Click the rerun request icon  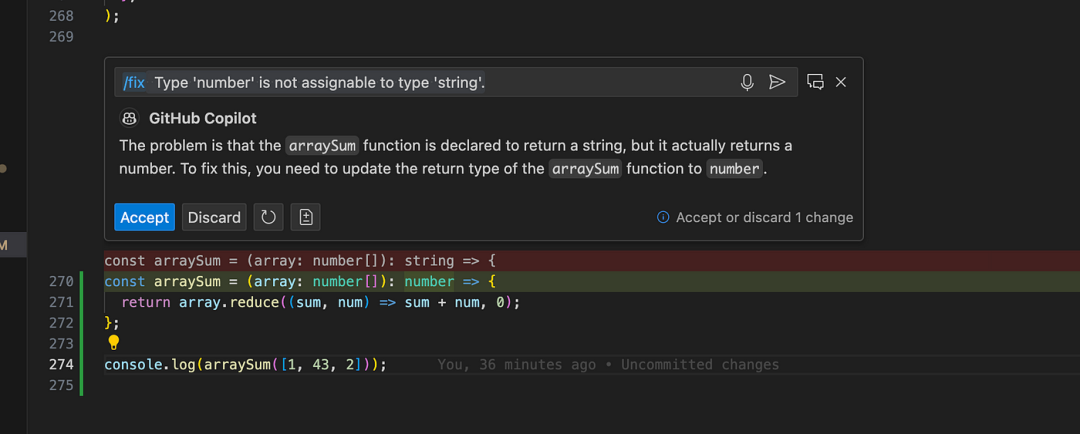(268, 217)
